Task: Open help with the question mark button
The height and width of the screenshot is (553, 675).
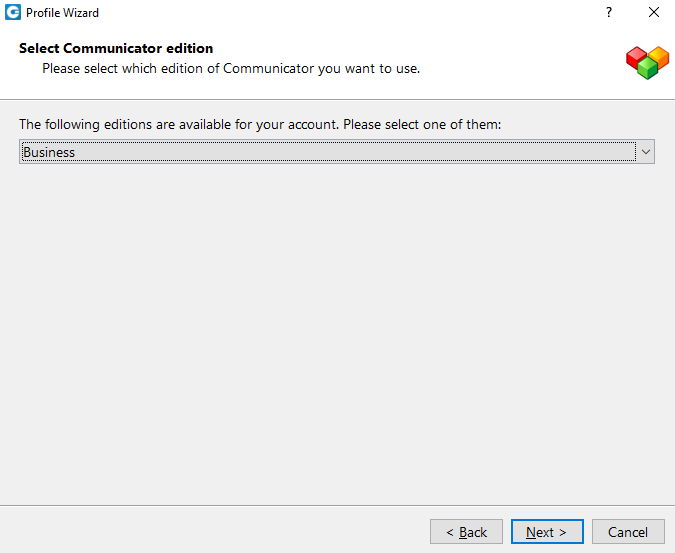Action: coord(609,12)
